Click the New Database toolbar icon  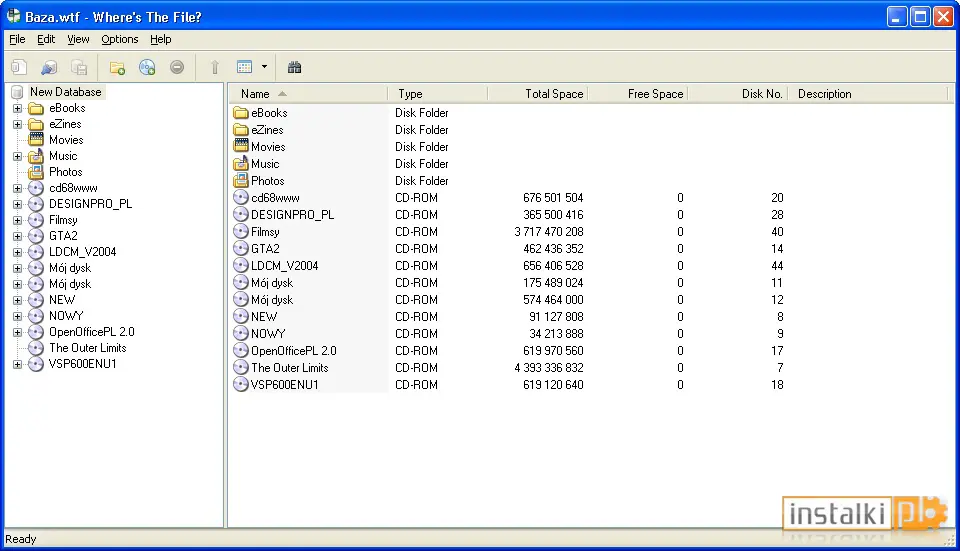(x=19, y=67)
